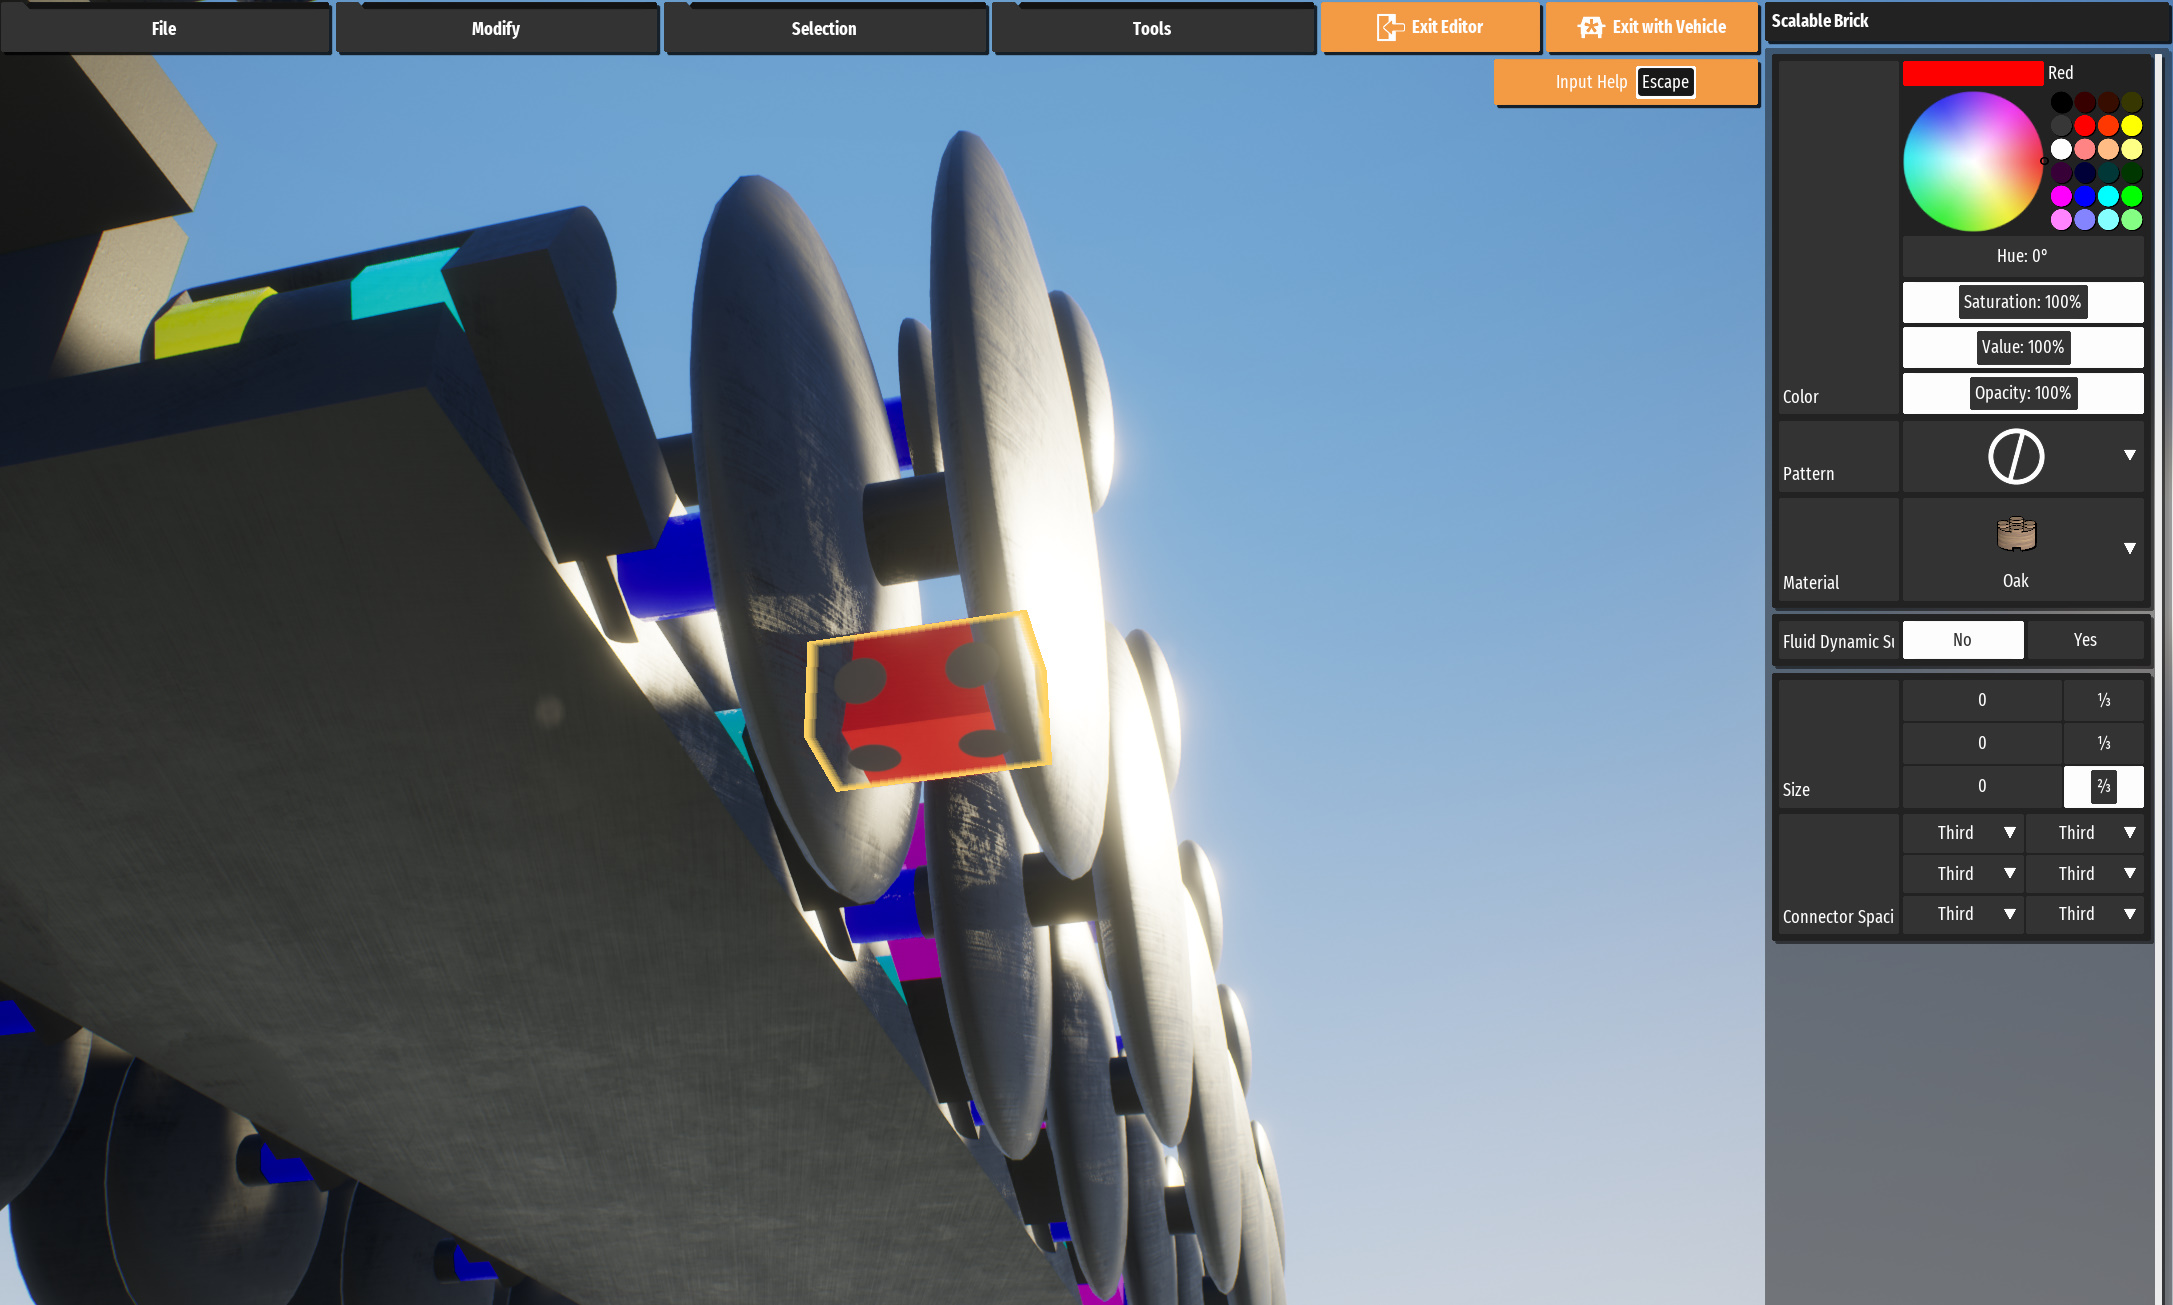Open the Tools menu
Image resolution: width=2173 pixels, height=1305 pixels.
tap(1151, 28)
